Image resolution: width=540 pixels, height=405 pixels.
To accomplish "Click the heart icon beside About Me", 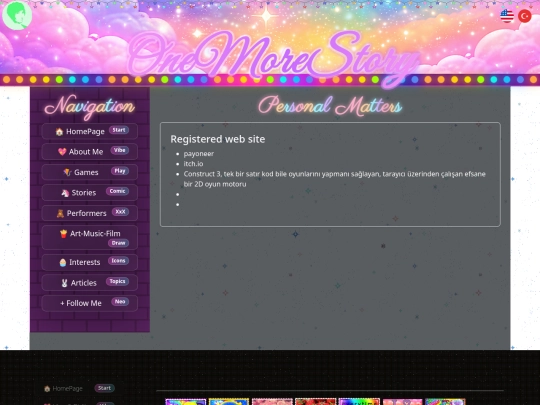I will (62, 152).
